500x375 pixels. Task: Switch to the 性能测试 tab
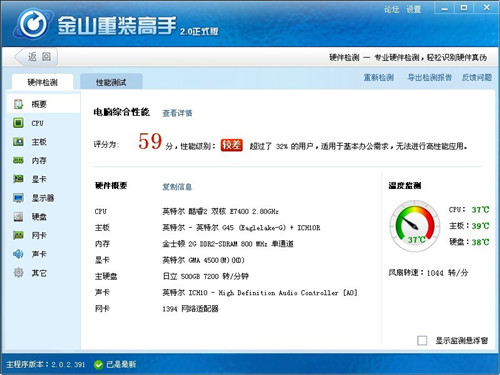(111, 82)
